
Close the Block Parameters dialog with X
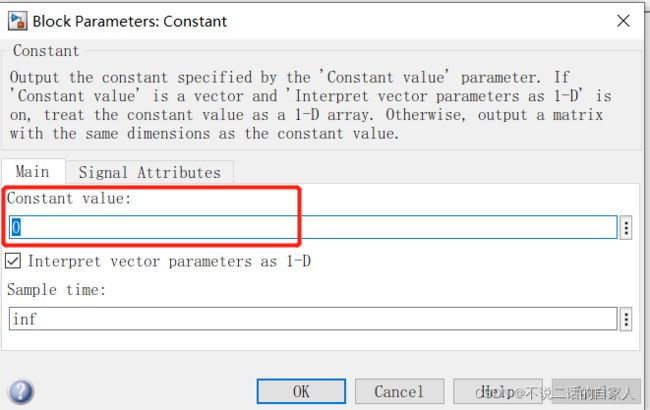click(623, 21)
